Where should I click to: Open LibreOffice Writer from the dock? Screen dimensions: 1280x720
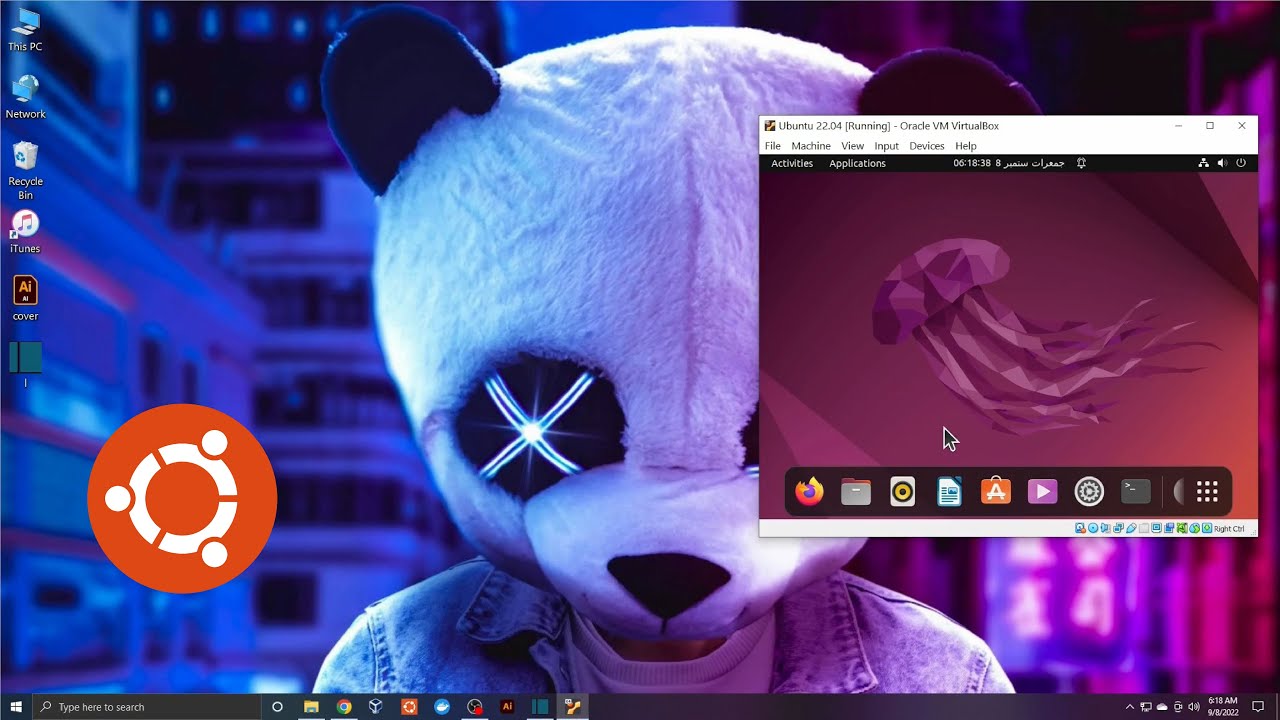pos(949,491)
